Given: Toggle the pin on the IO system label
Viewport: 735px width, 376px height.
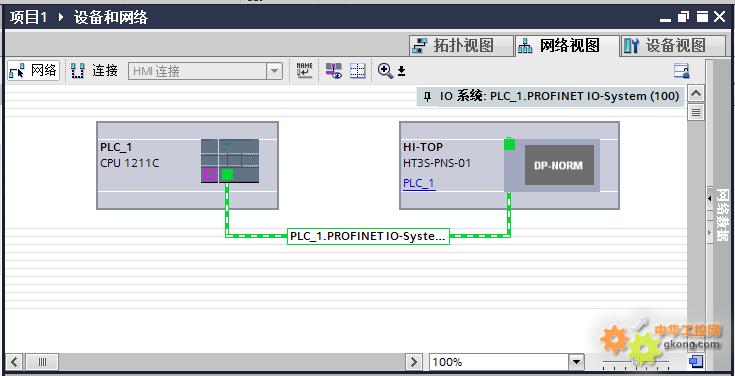Looking at the screenshot, I should (x=427, y=97).
